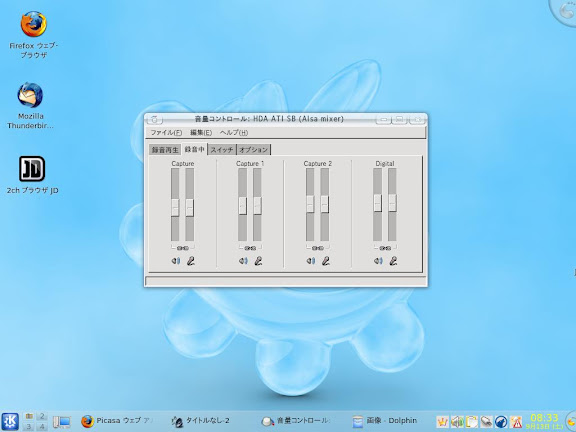
Task: Open the ヘルプ(H) menu
Action: click(234, 133)
